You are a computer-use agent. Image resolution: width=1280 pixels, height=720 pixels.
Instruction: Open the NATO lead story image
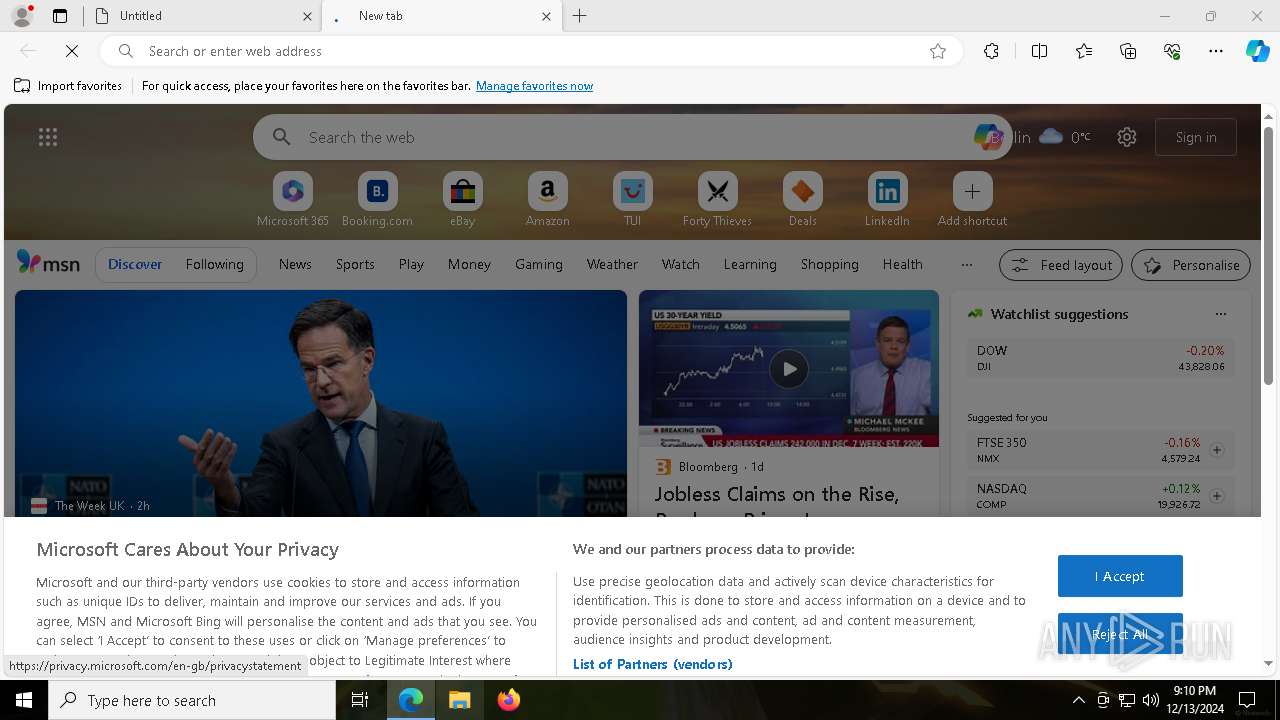pos(321,403)
